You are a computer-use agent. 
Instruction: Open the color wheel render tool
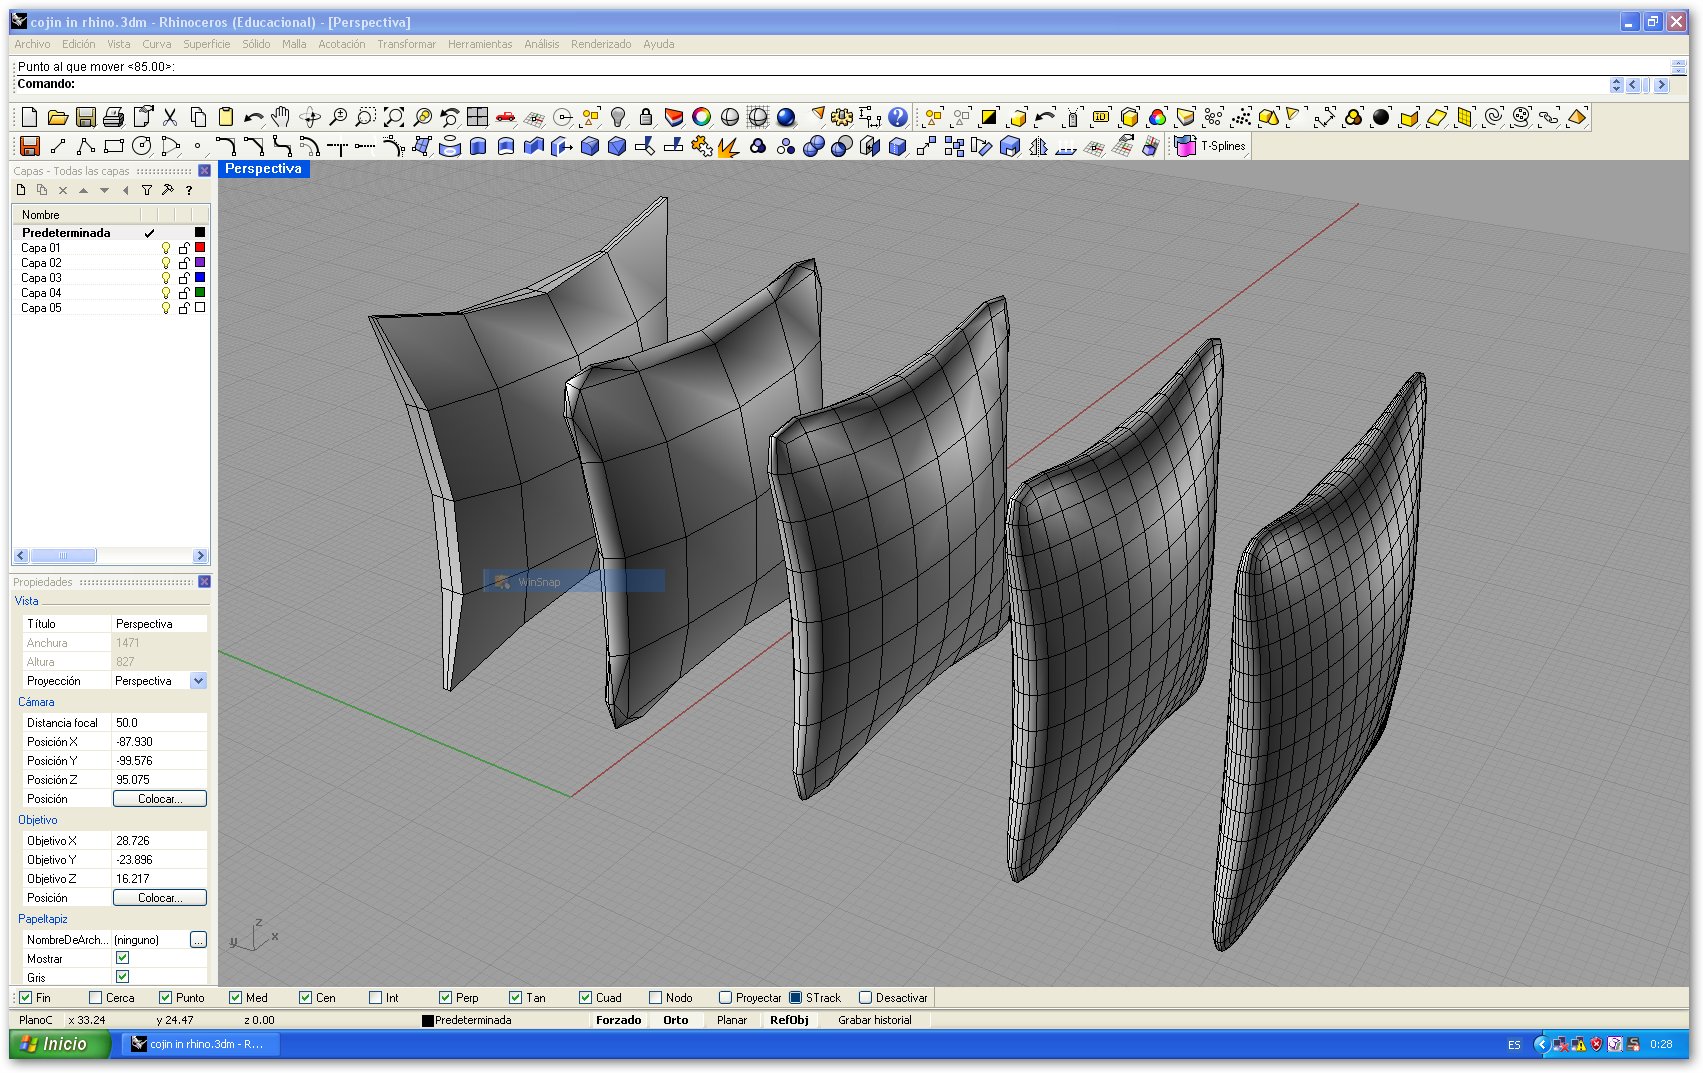(702, 118)
